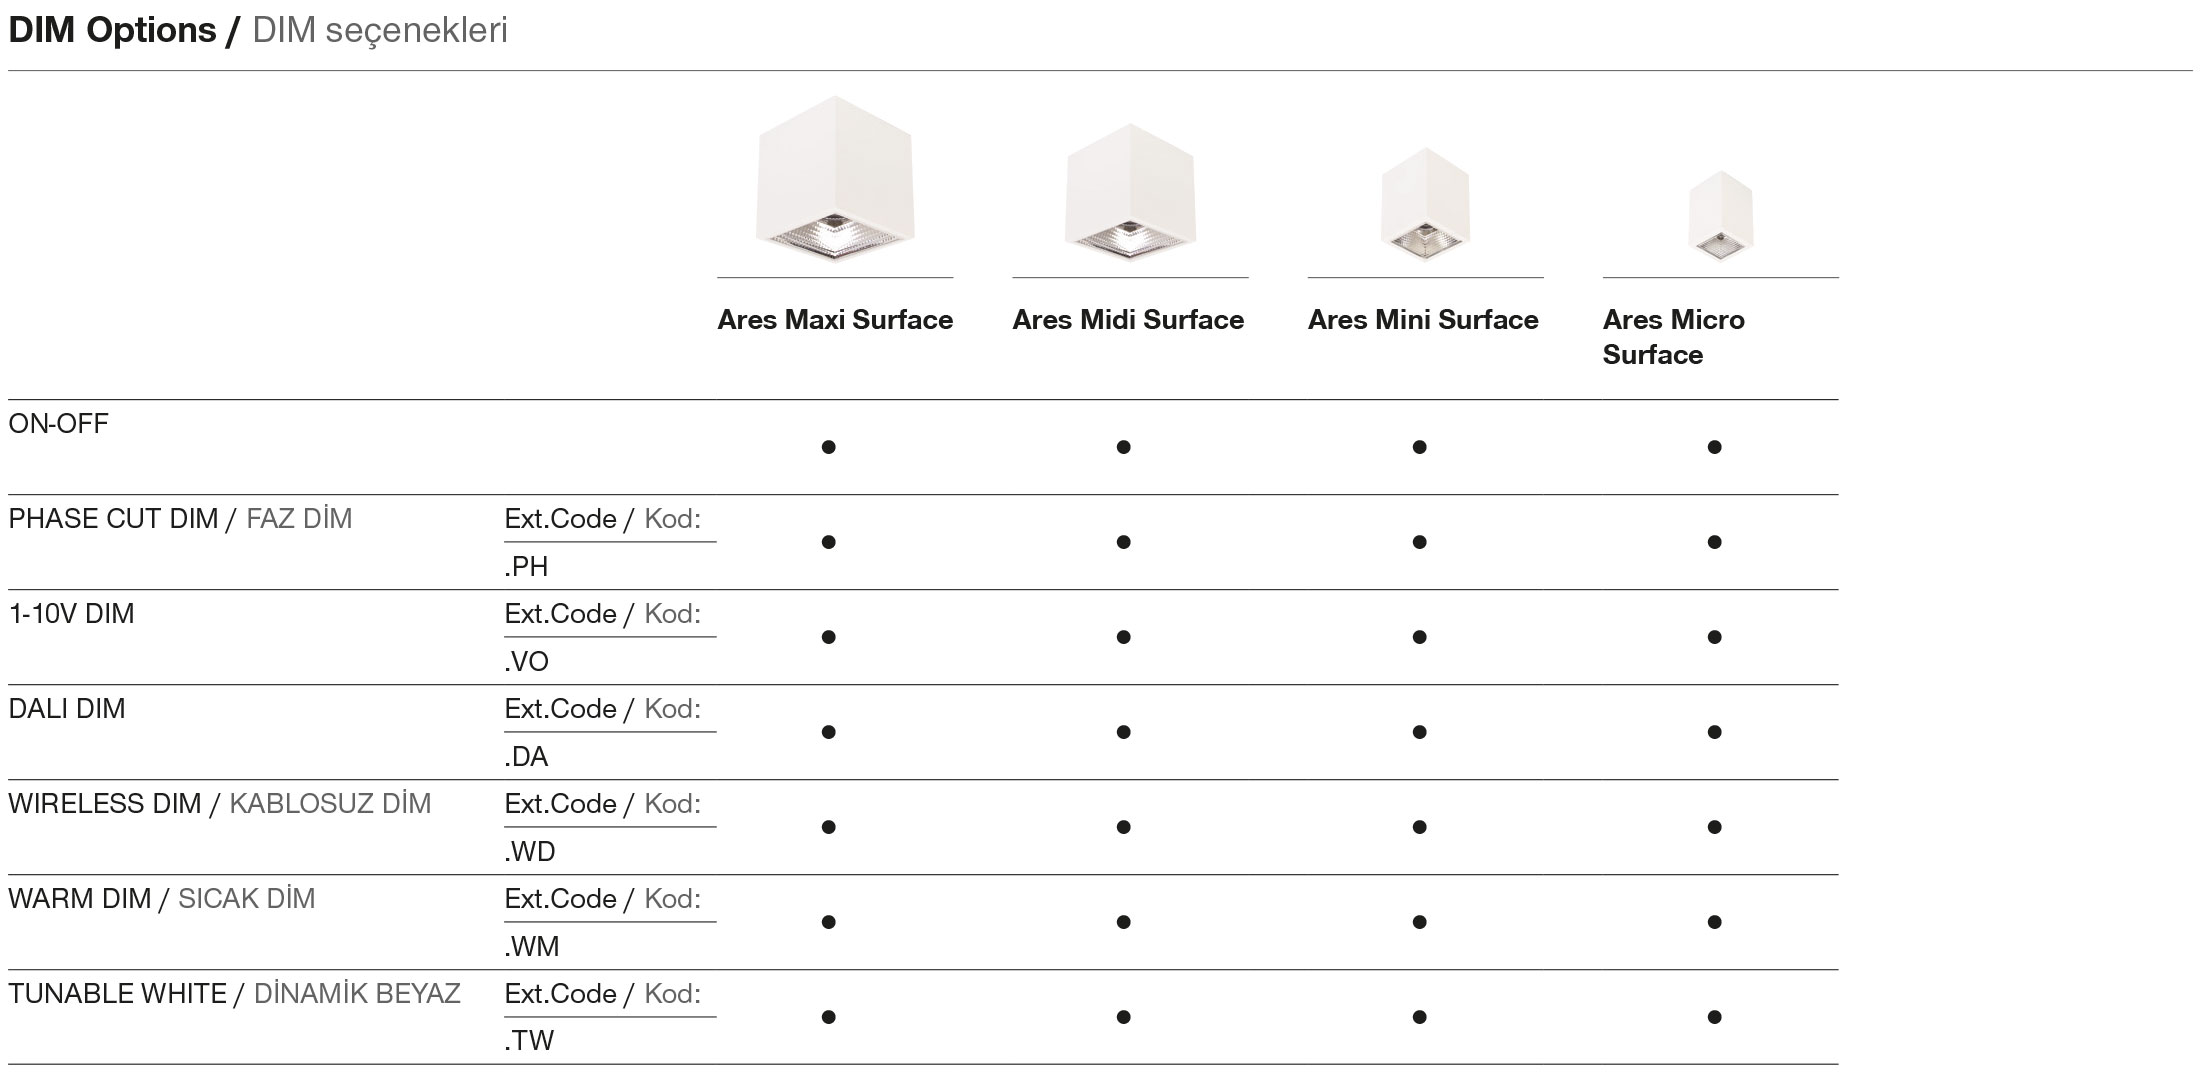Image resolution: width=2200 pixels, height=1077 pixels.
Task: Select the Ares Micro Surface column title
Action: (x=1673, y=337)
